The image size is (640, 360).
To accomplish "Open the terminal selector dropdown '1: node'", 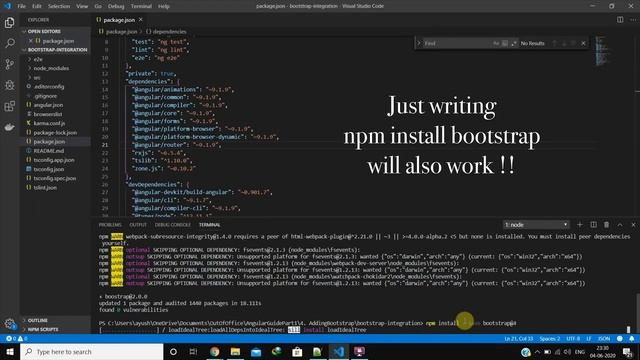I will coord(536,224).
